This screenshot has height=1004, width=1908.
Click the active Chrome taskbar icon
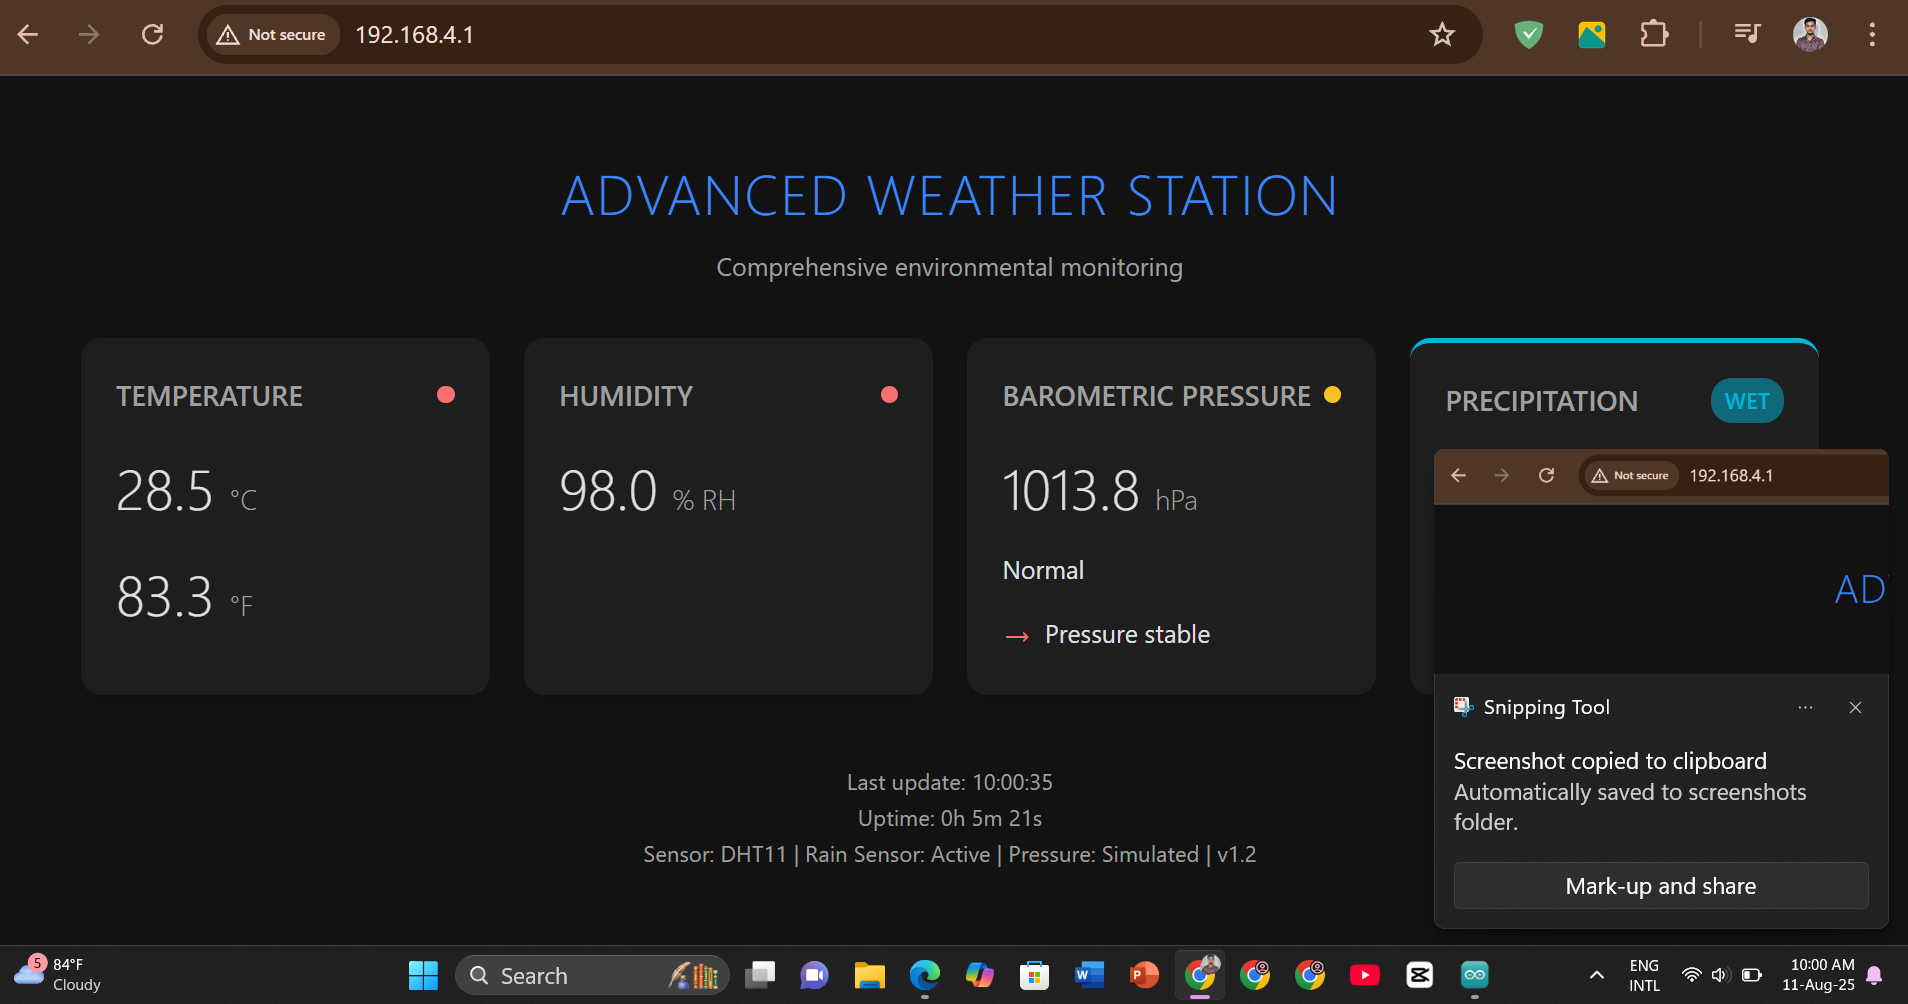click(1200, 975)
